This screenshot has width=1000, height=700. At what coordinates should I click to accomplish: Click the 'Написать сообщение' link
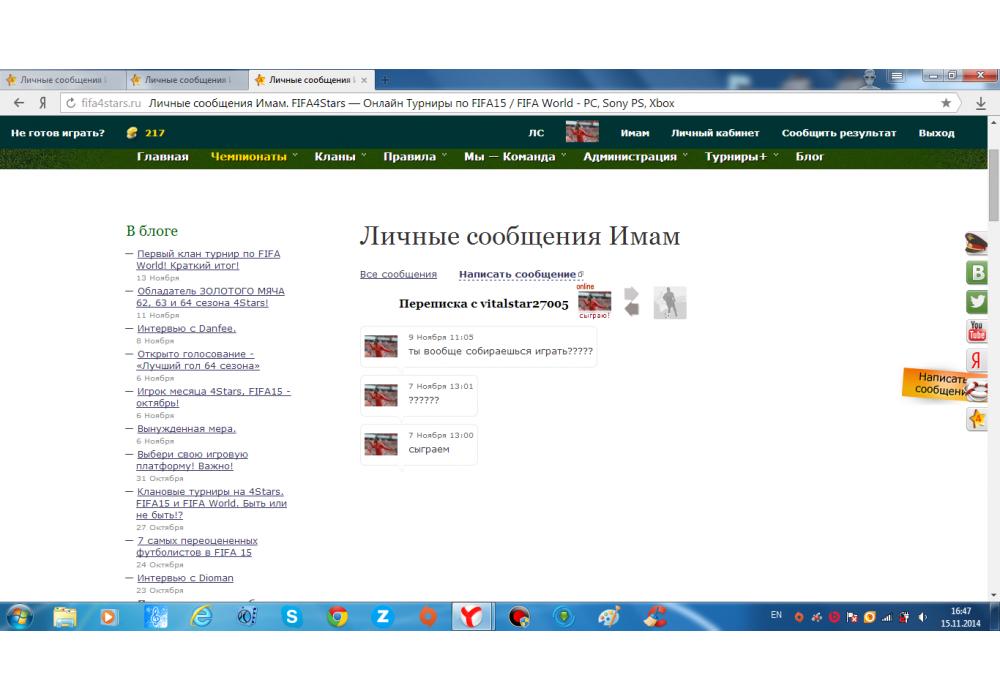click(517, 275)
